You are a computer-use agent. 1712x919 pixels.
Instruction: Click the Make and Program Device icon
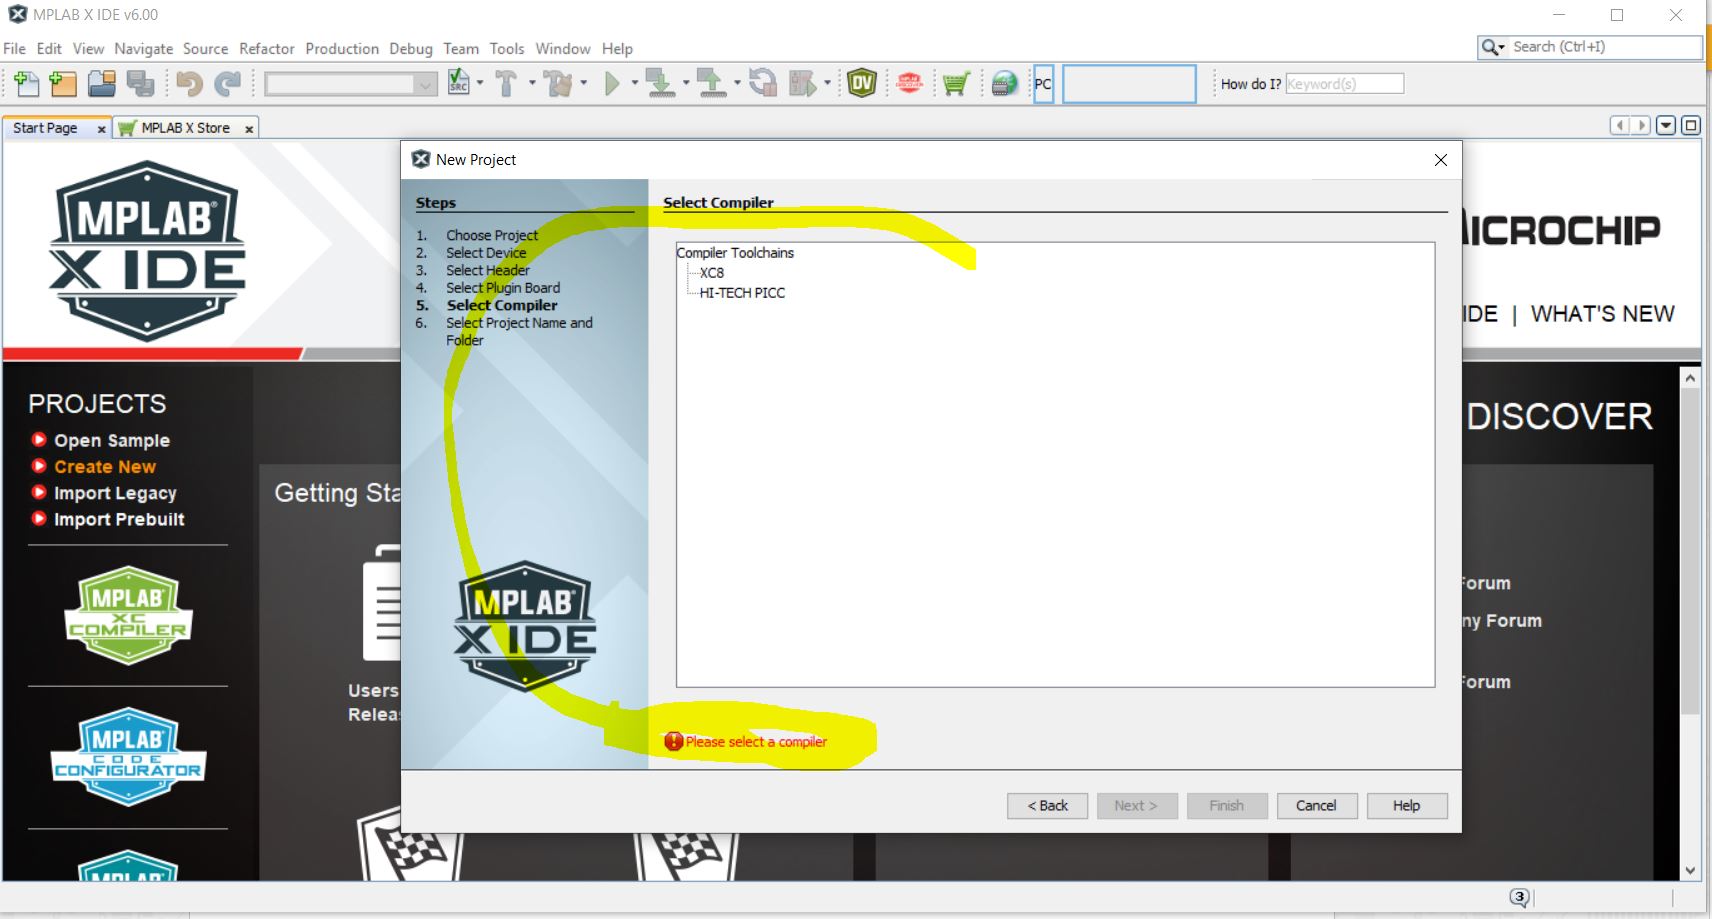(x=660, y=84)
